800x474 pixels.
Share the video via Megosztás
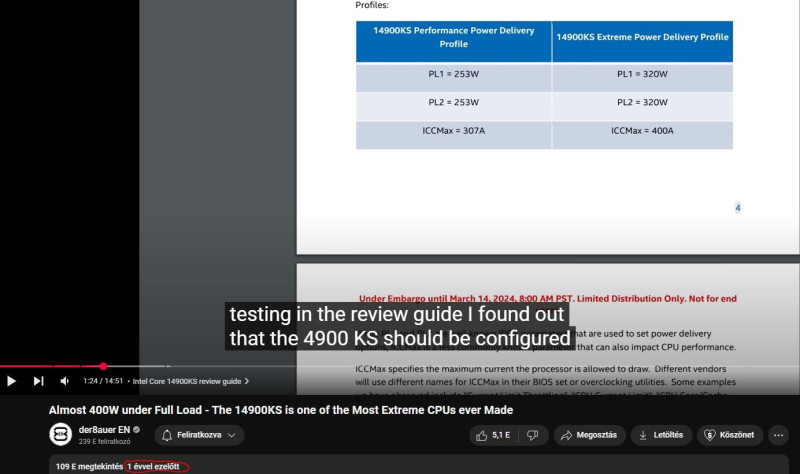[x=589, y=435]
